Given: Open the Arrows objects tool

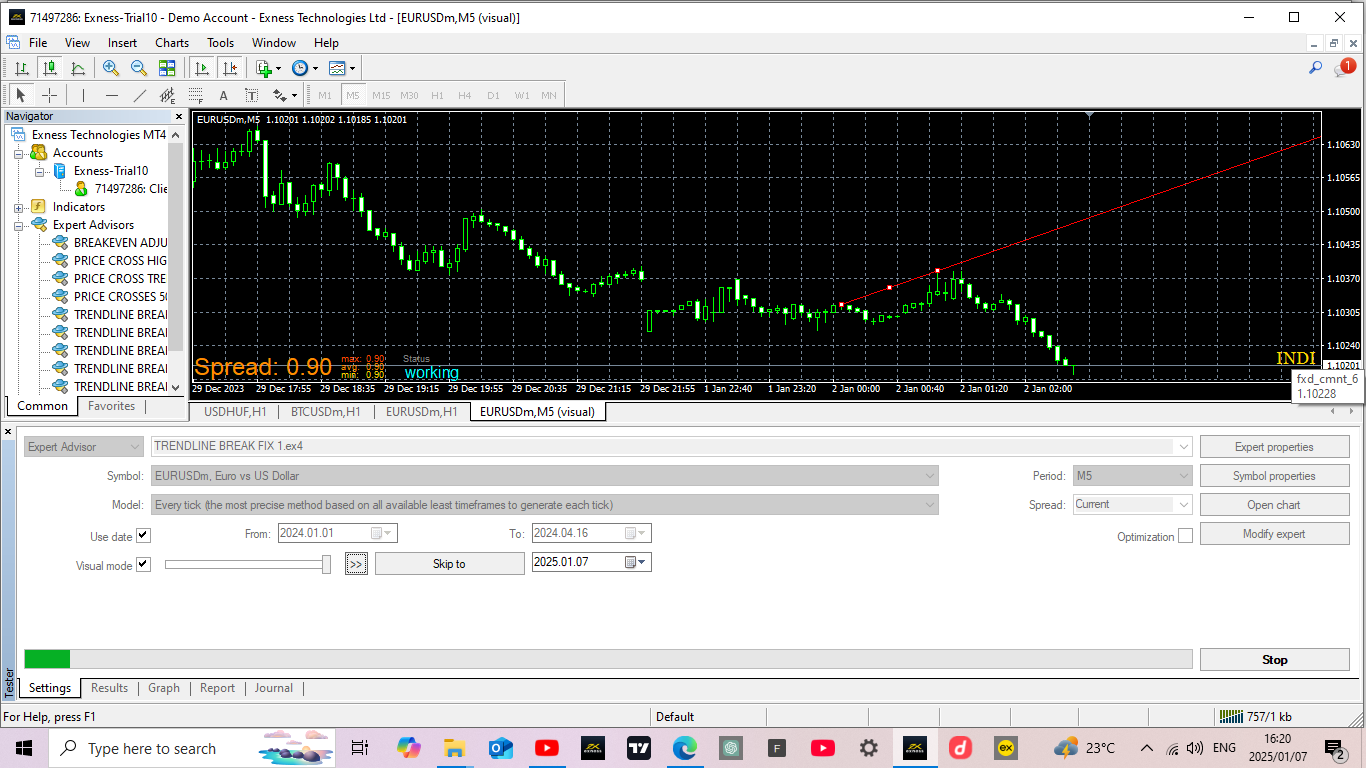Looking at the screenshot, I should (x=285, y=95).
